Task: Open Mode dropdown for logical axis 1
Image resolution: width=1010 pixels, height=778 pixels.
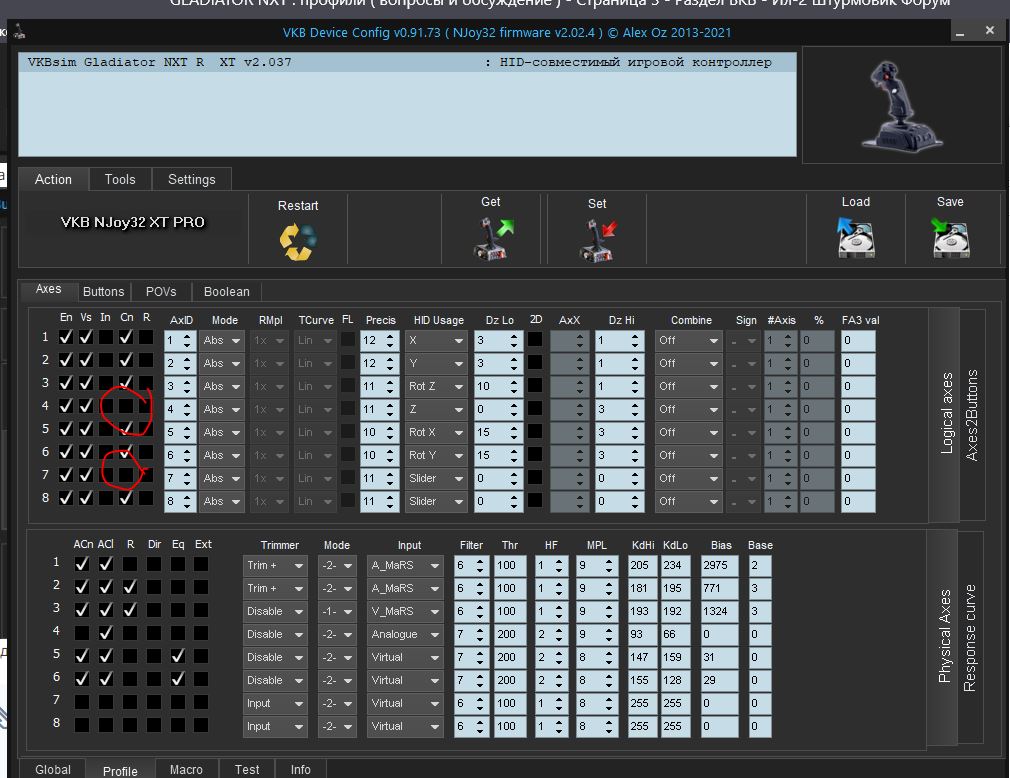Action: coord(222,340)
